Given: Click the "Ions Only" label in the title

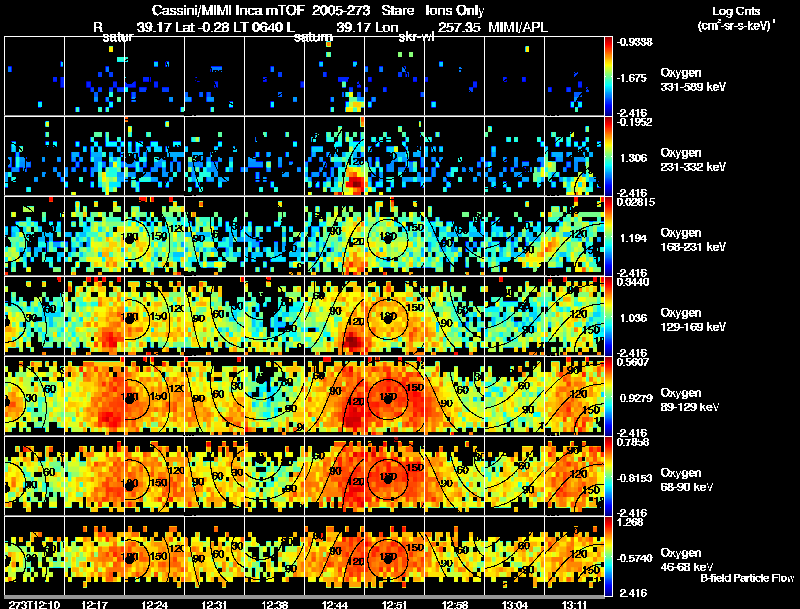Looking at the screenshot, I should [x=455, y=11].
